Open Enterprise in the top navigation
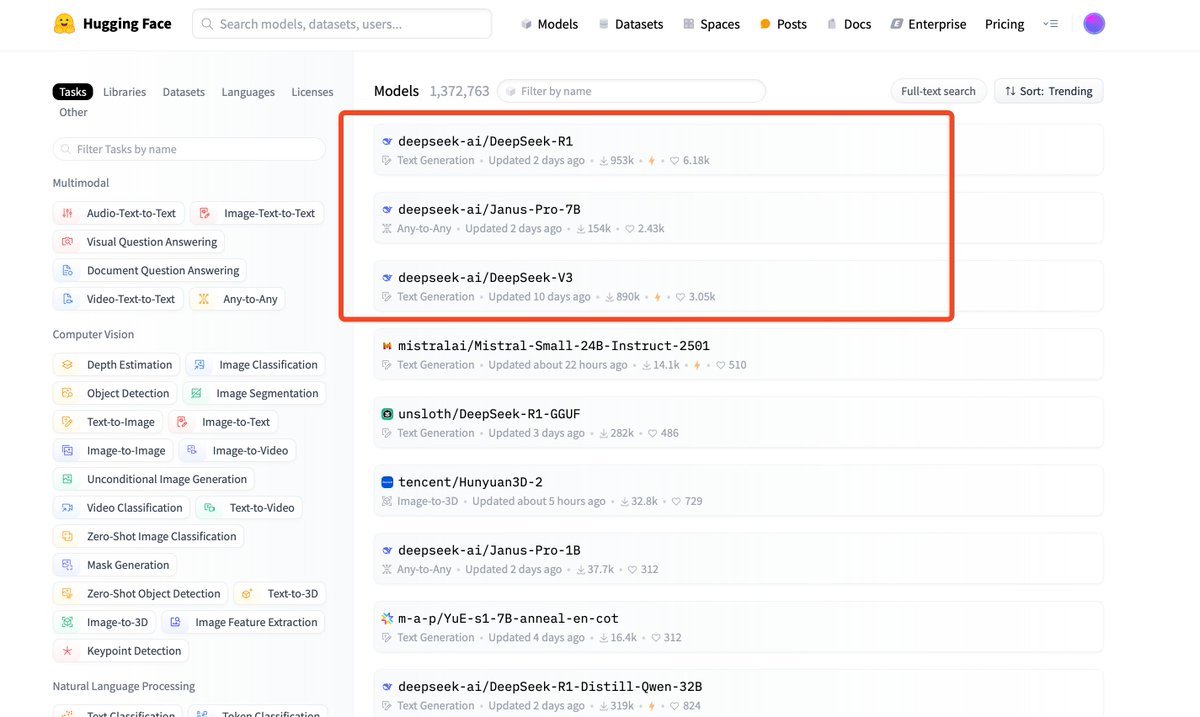 coord(929,24)
